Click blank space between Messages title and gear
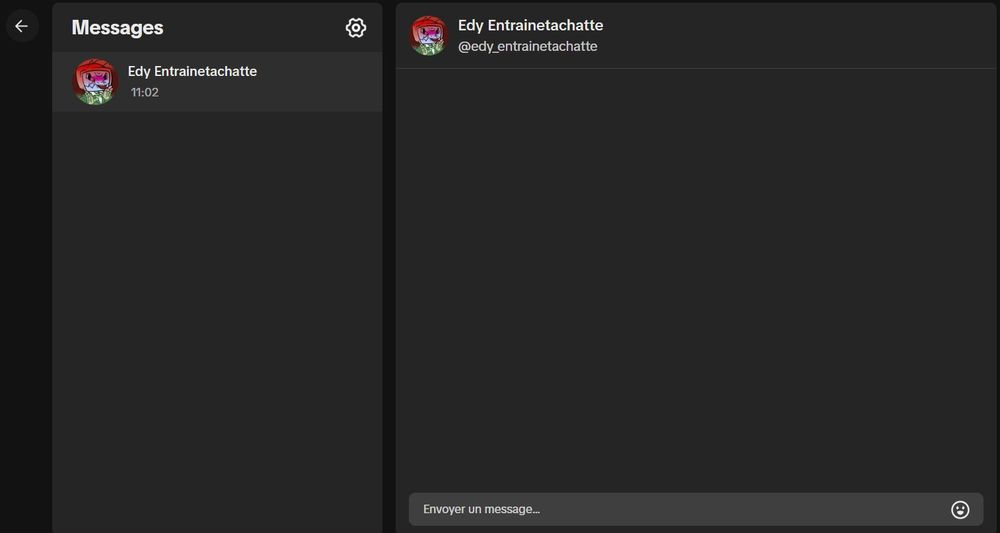 click(x=255, y=27)
